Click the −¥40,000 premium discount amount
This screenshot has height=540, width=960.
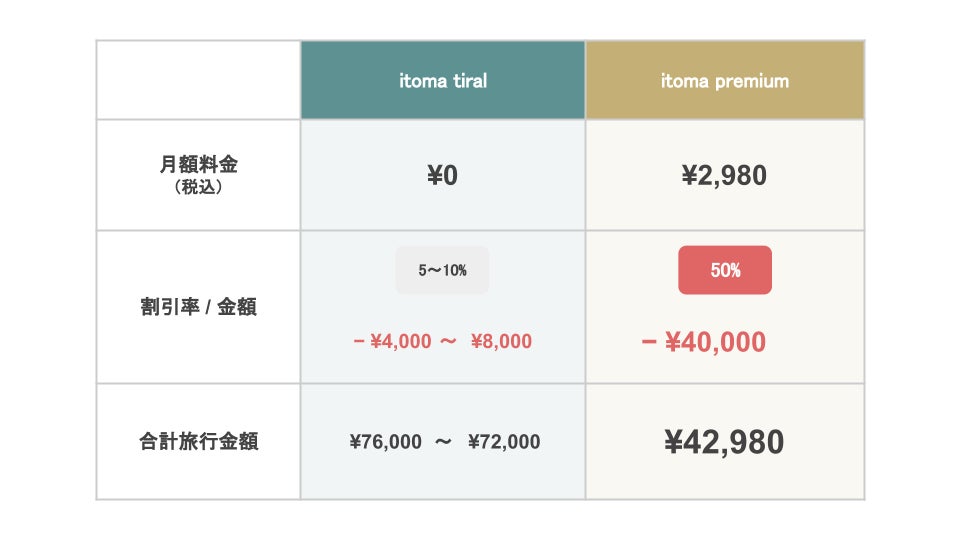click(x=703, y=342)
